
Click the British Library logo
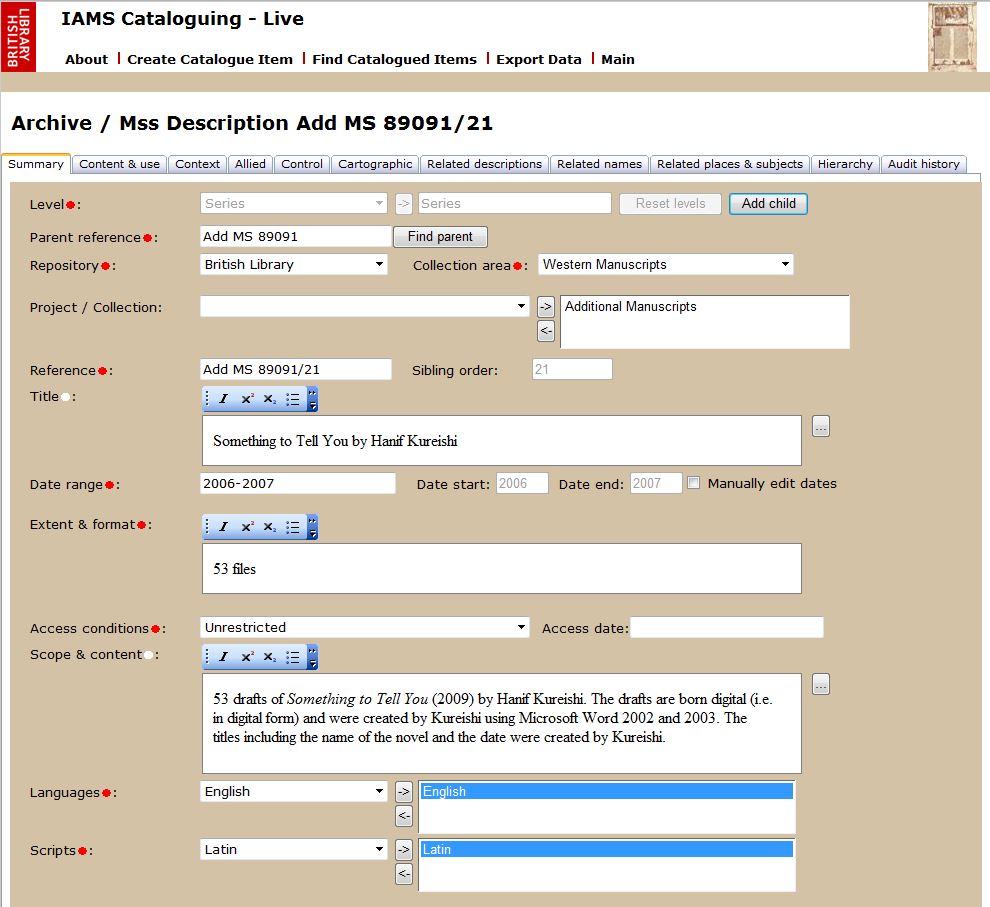(x=18, y=37)
